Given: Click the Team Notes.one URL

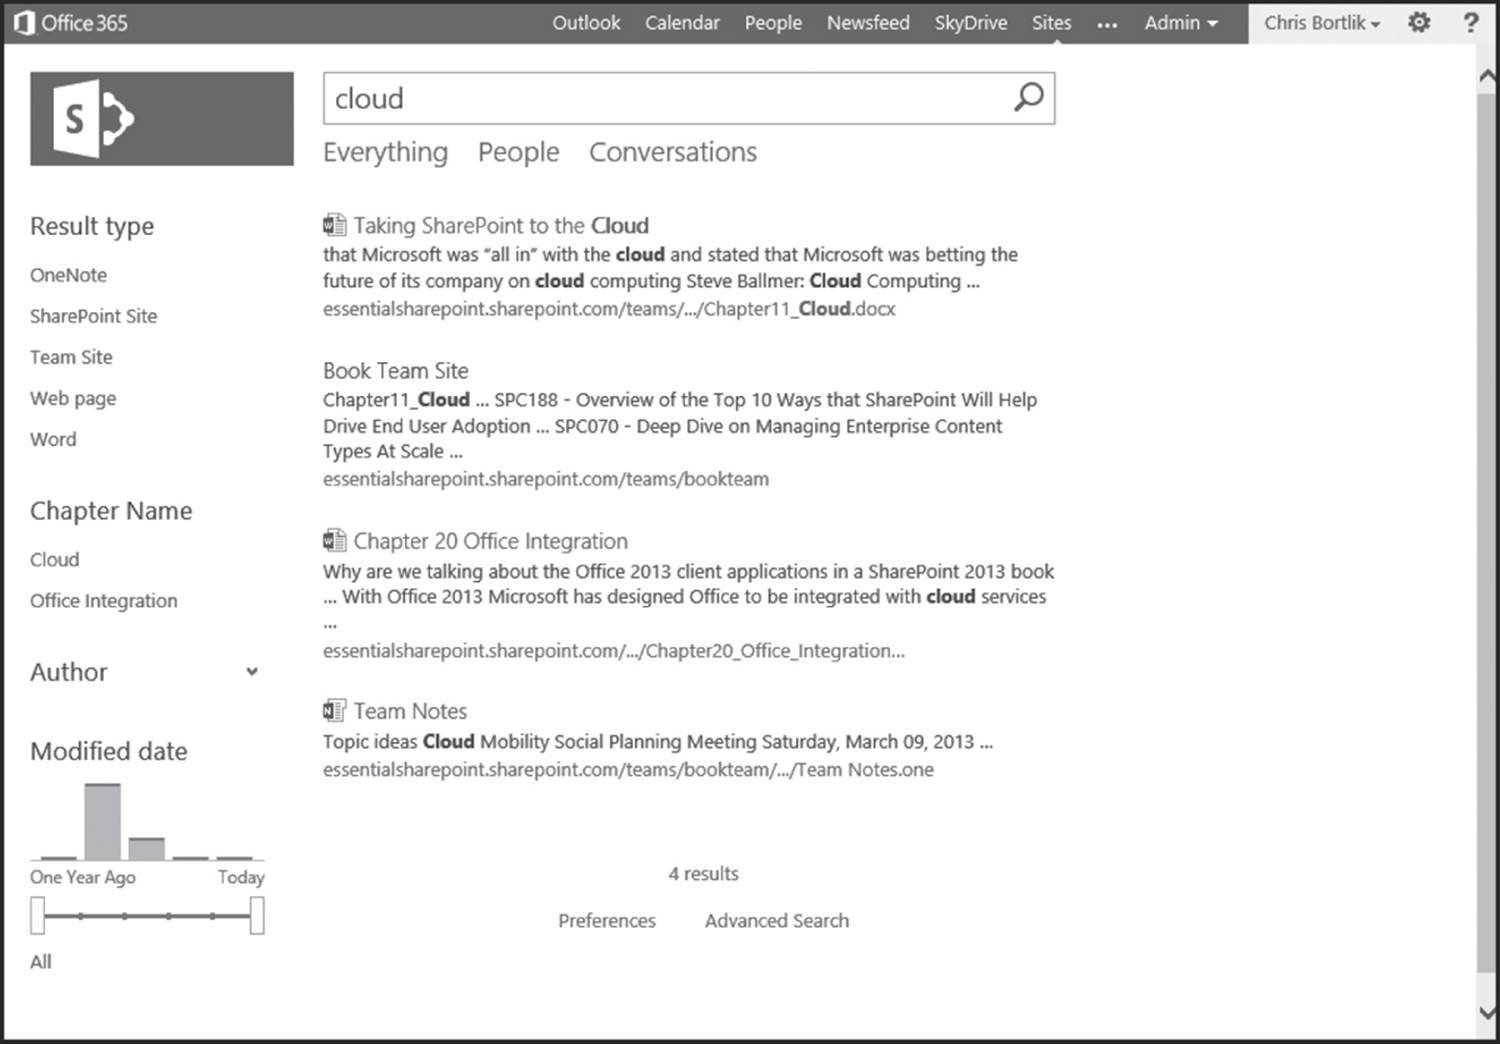Looking at the screenshot, I should pyautogui.click(x=628, y=770).
